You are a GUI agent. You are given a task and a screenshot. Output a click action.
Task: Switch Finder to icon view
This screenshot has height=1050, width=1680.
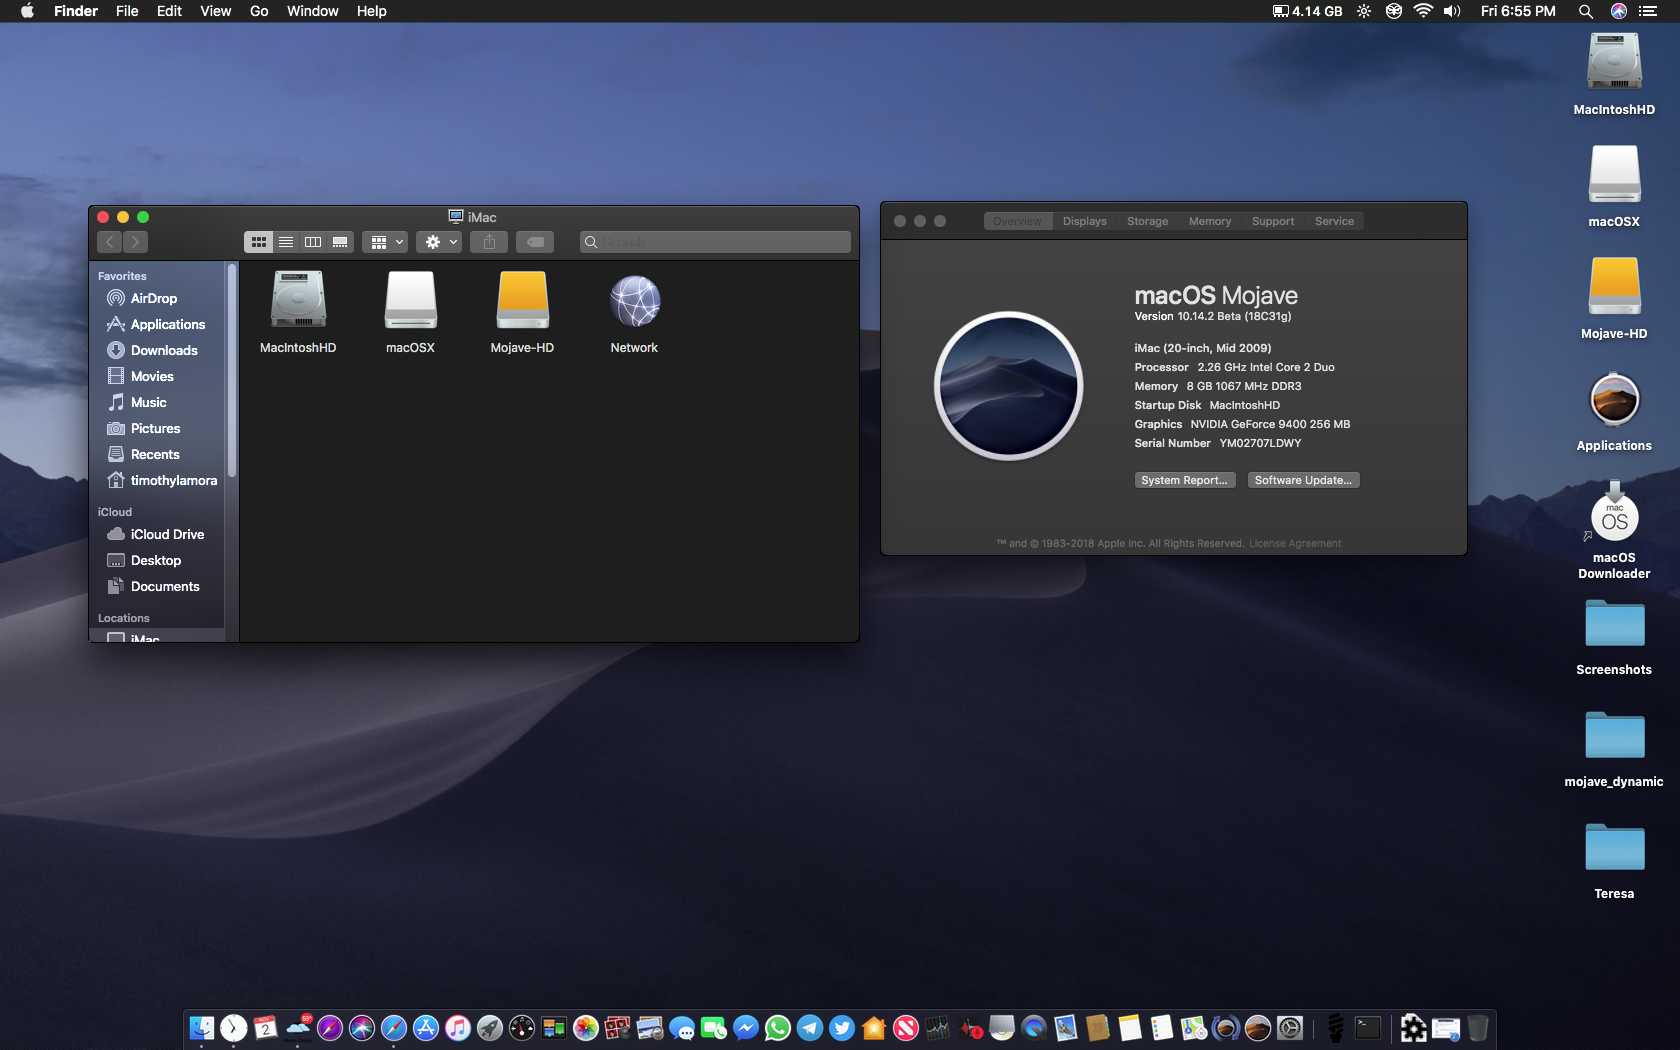(x=258, y=242)
